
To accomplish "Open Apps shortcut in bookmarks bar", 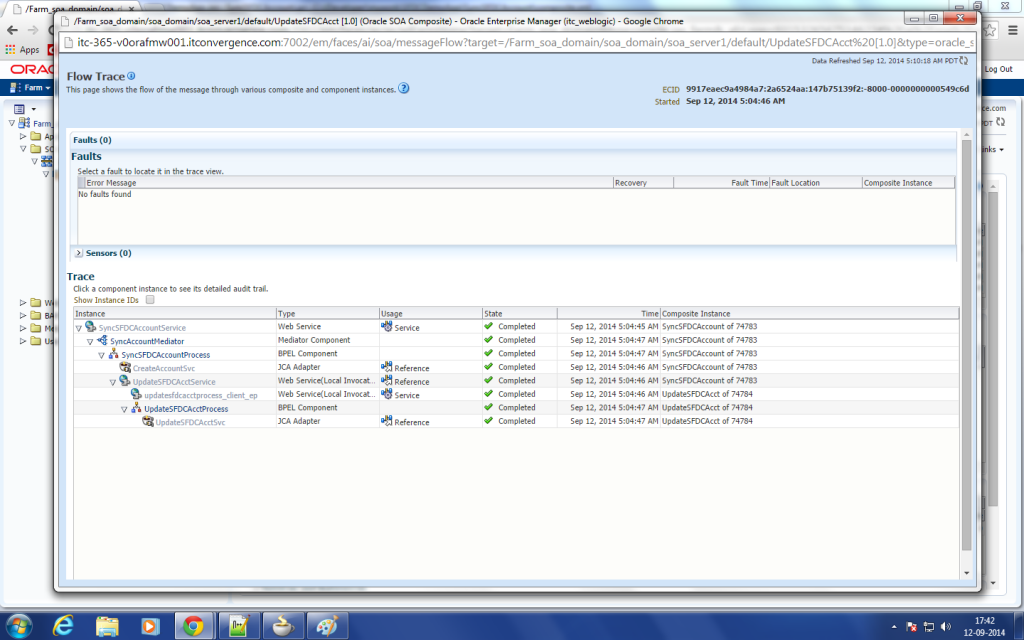I will click(x=22, y=50).
